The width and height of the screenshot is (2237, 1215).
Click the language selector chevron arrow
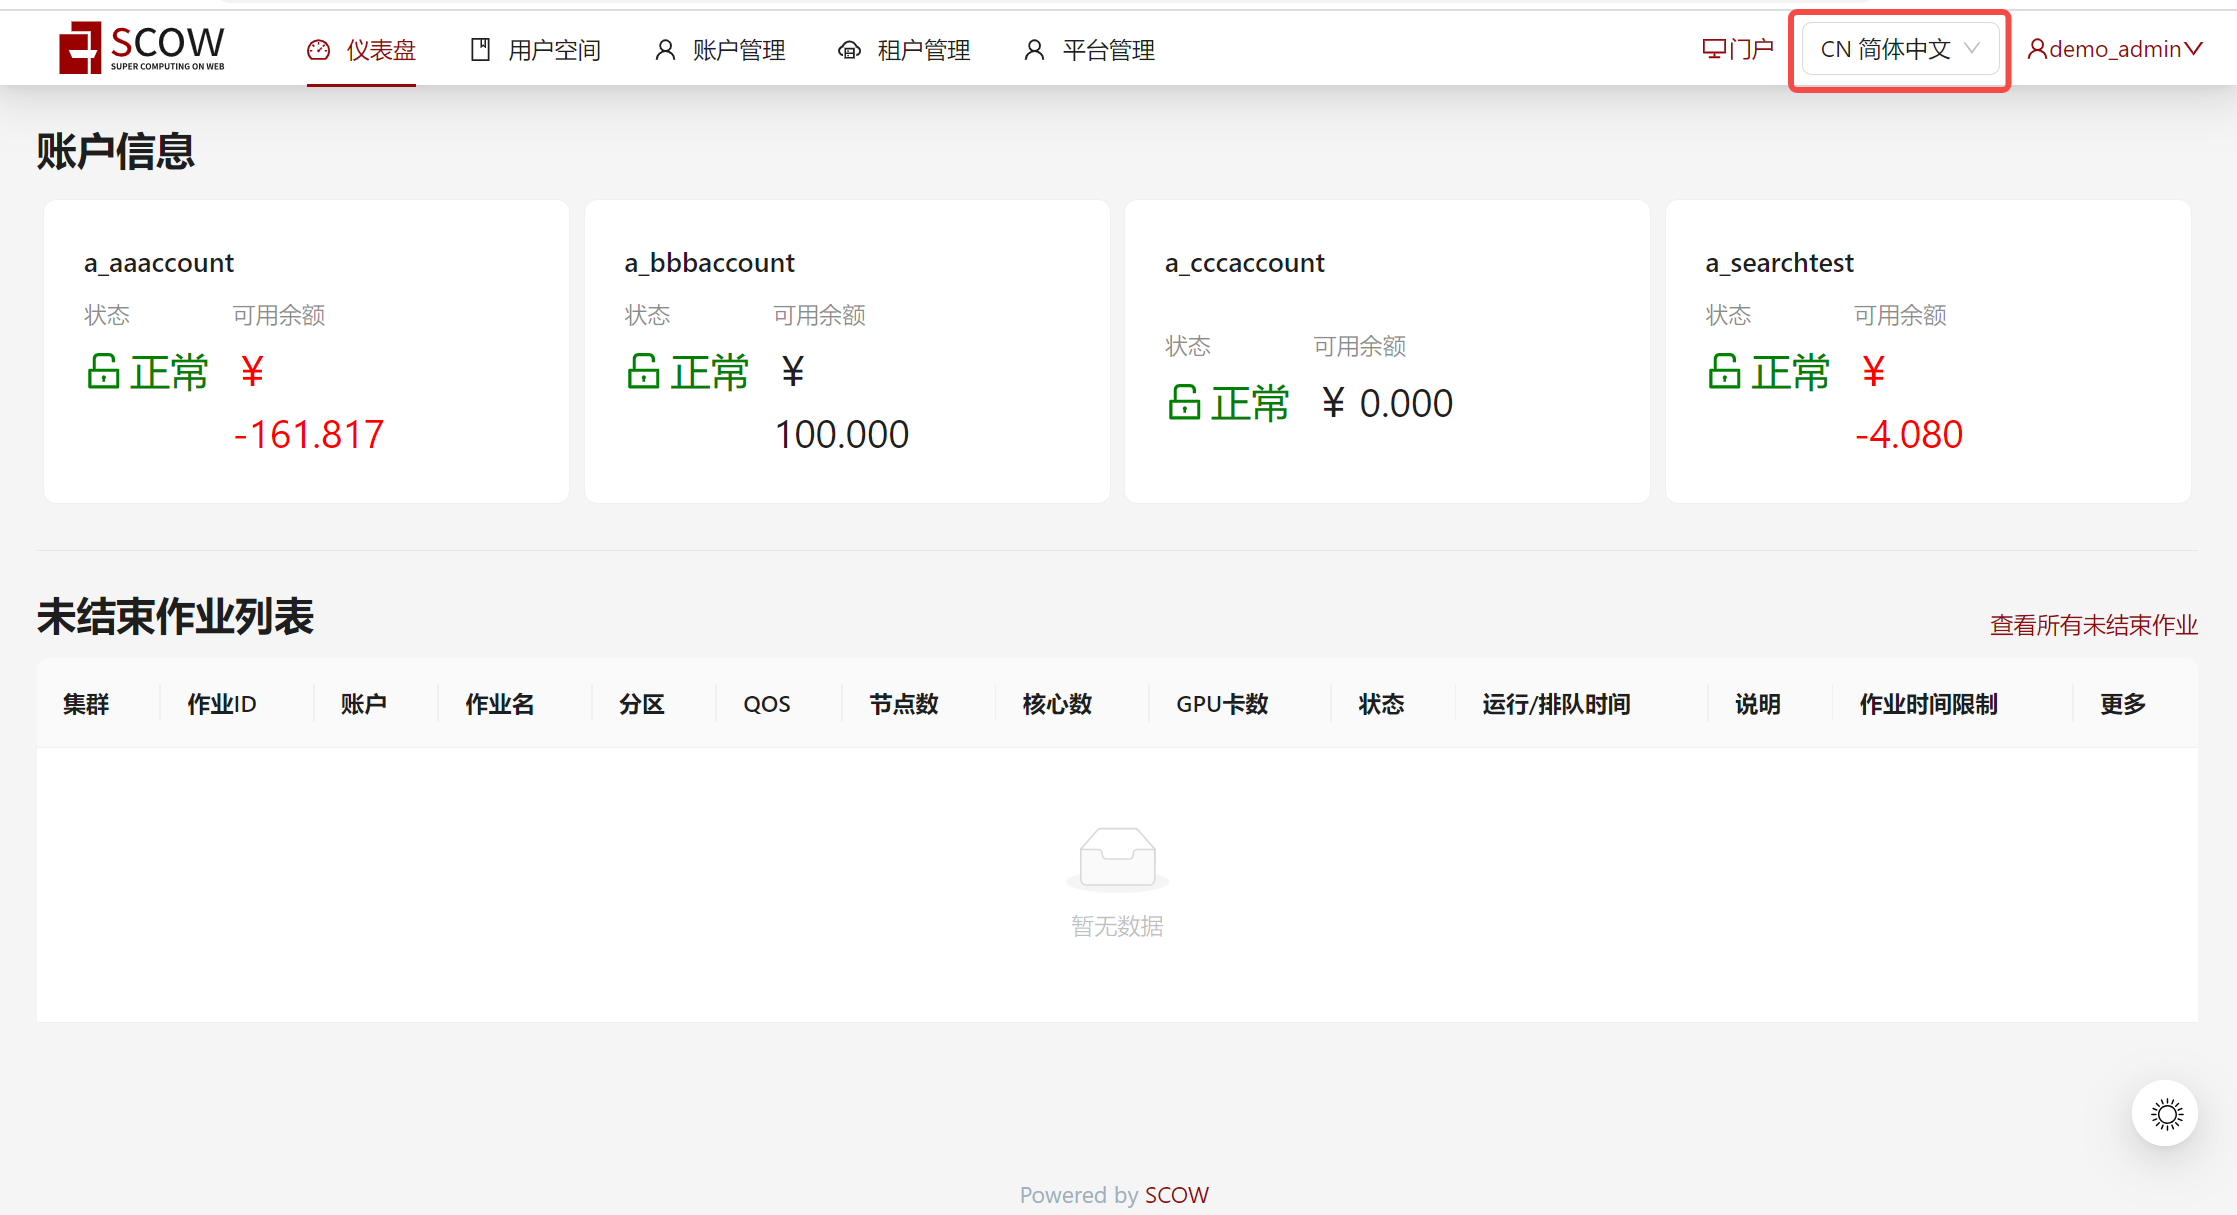tap(1972, 49)
